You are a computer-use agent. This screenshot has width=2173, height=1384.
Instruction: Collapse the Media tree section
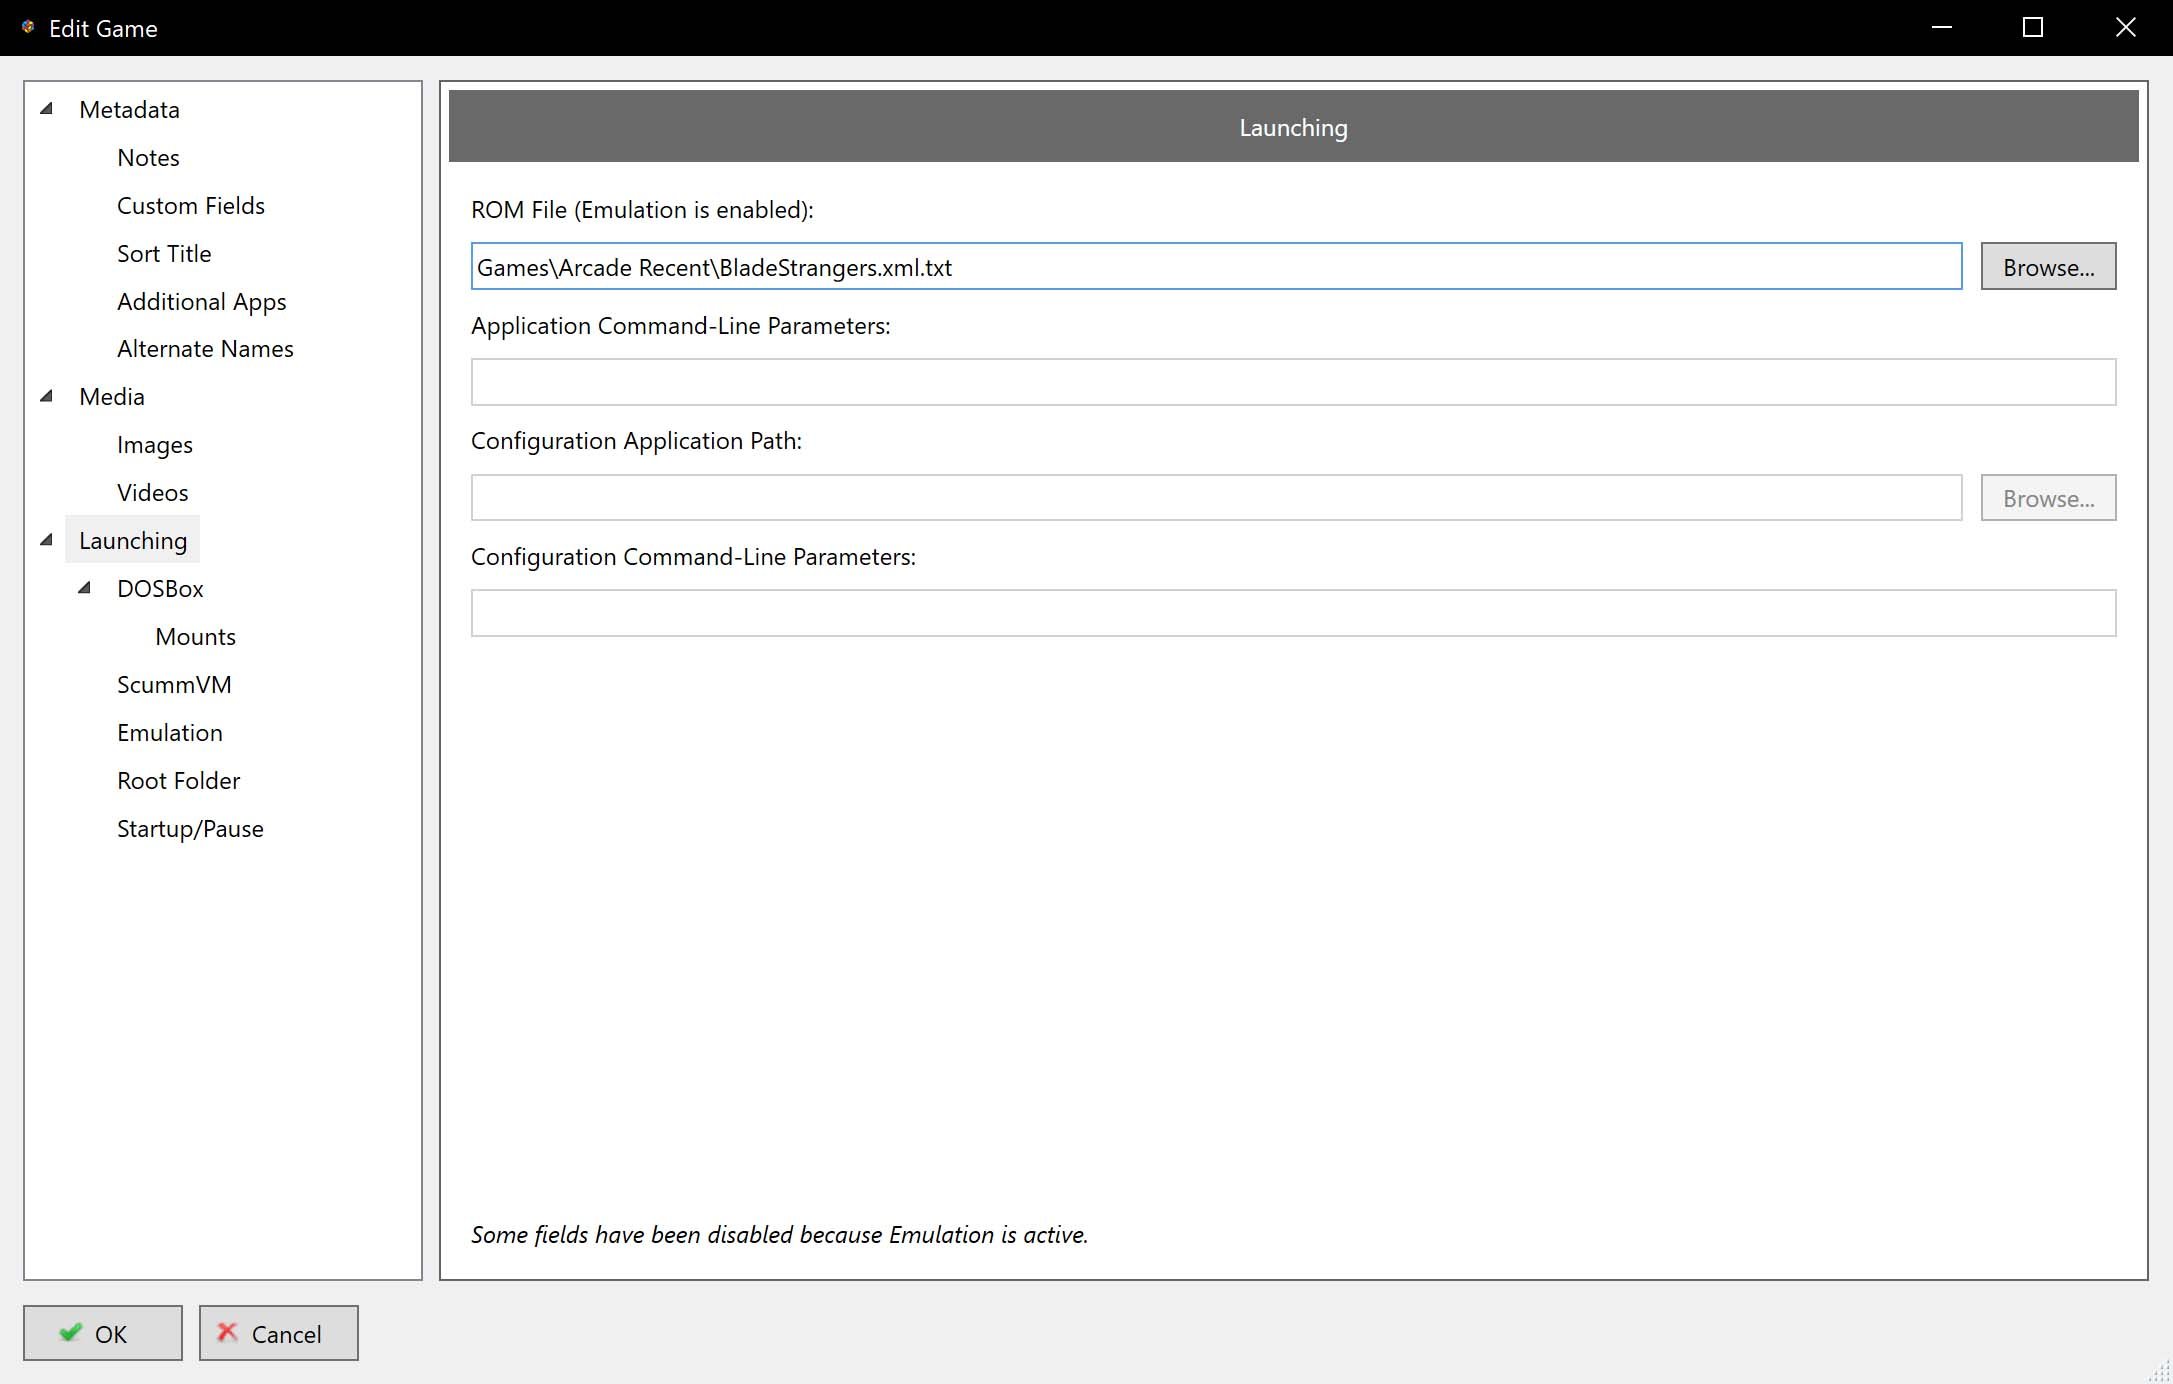click(46, 396)
